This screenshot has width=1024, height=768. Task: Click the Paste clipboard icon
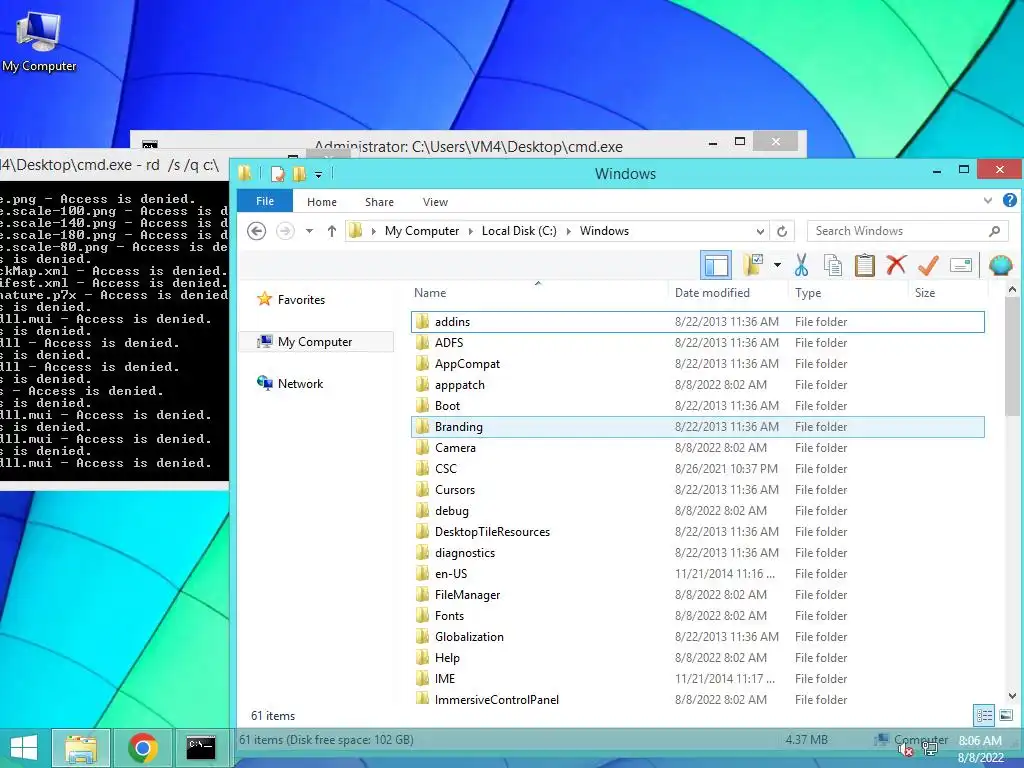pos(864,265)
